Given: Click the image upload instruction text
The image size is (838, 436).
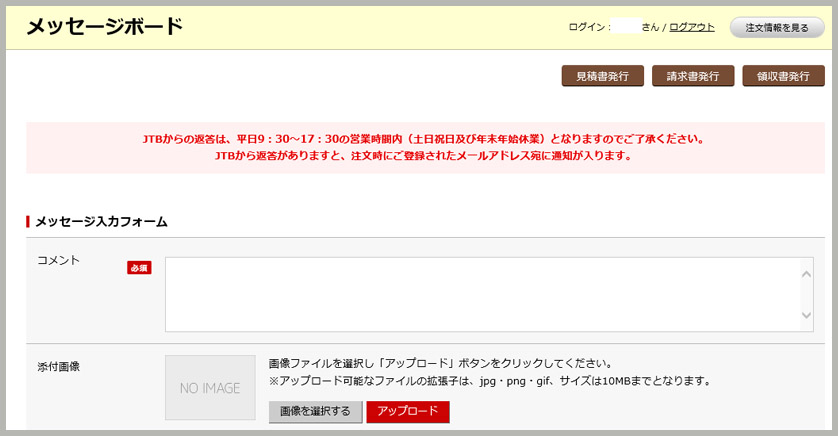Looking at the screenshot, I should (440, 363).
